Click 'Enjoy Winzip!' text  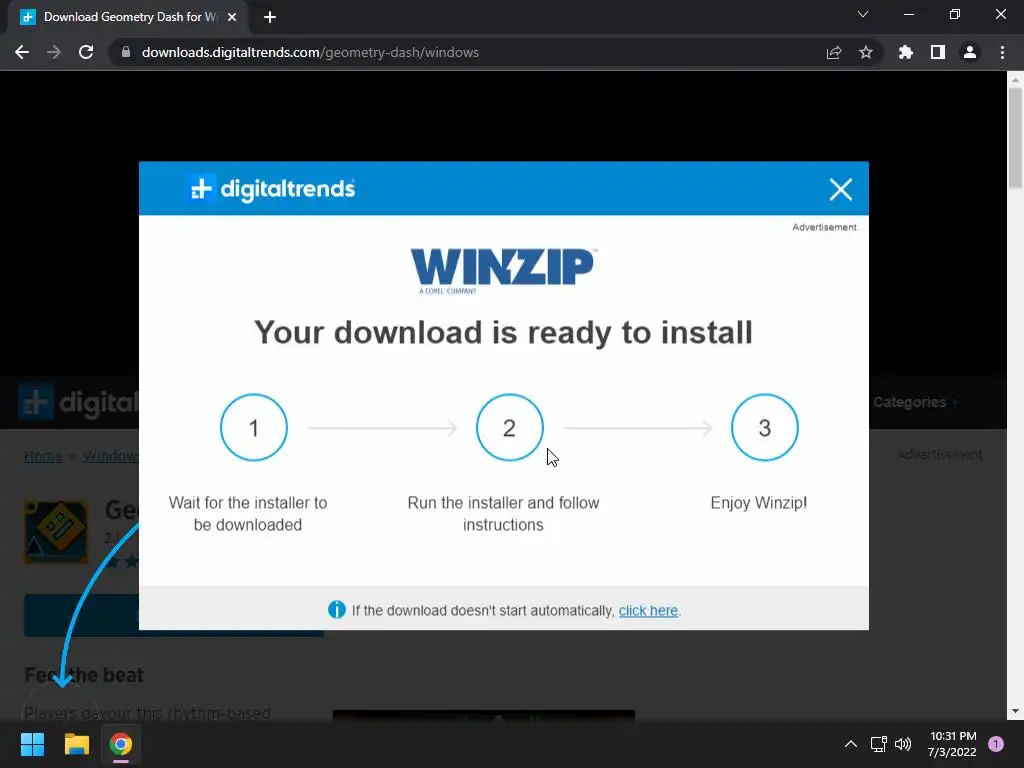point(758,503)
